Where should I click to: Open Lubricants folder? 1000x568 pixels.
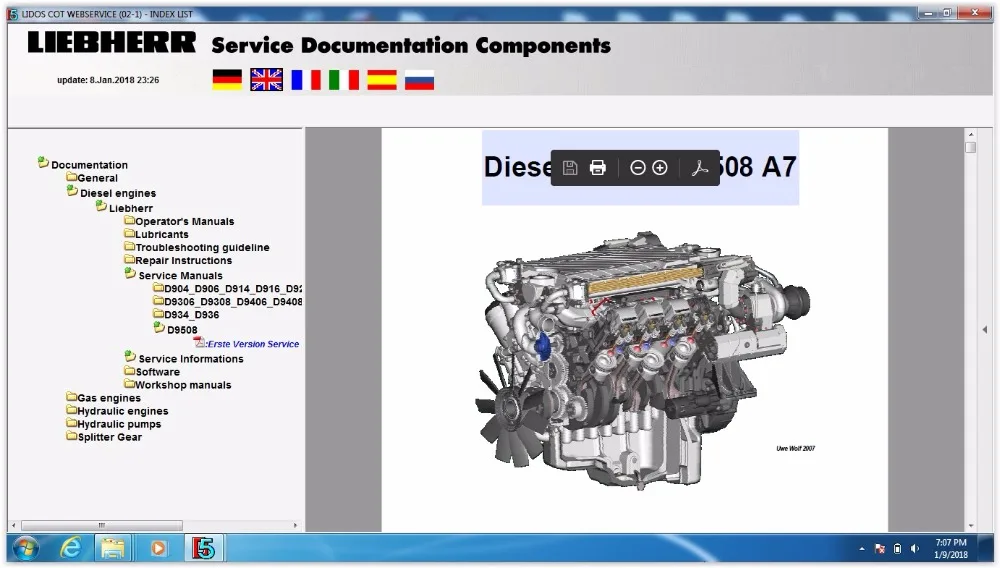coord(161,235)
